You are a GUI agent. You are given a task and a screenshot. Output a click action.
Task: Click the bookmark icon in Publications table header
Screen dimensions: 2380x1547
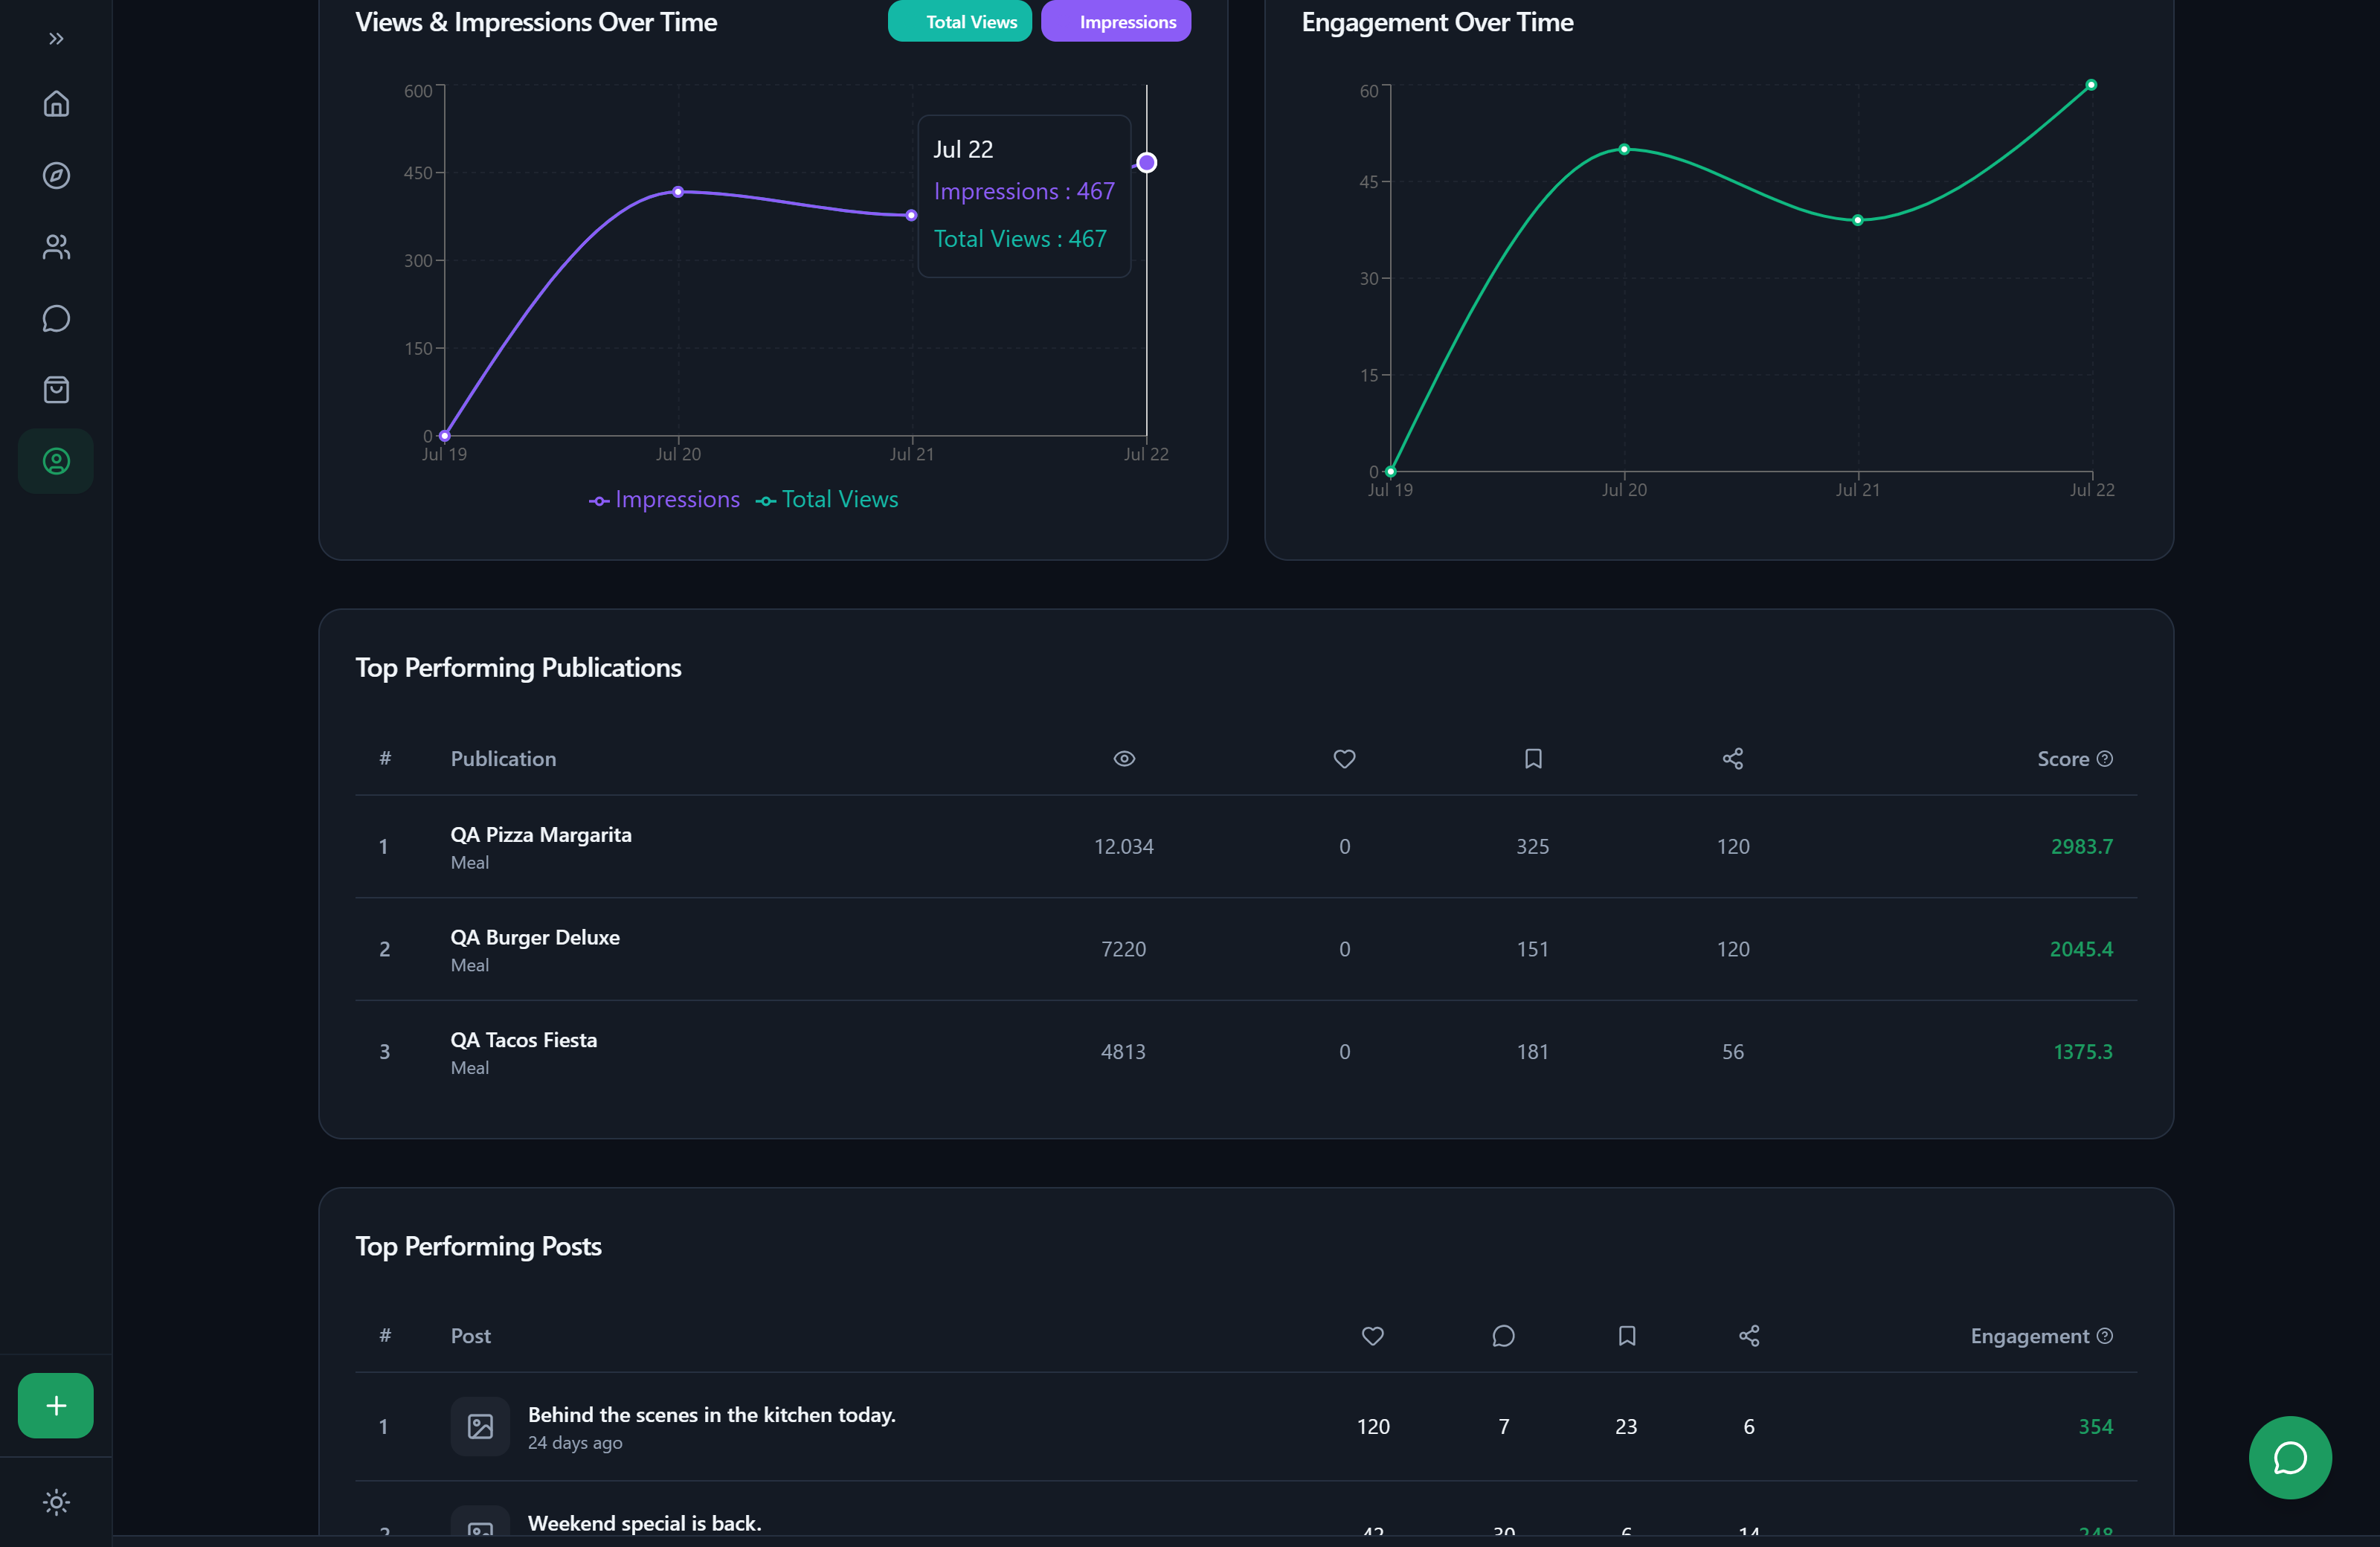point(1533,759)
